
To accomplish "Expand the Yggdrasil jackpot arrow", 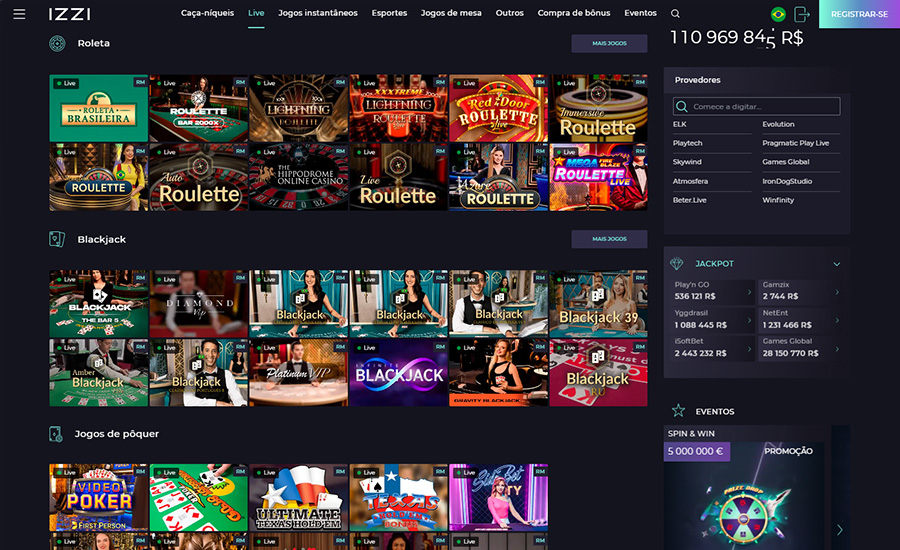I will 749,320.
